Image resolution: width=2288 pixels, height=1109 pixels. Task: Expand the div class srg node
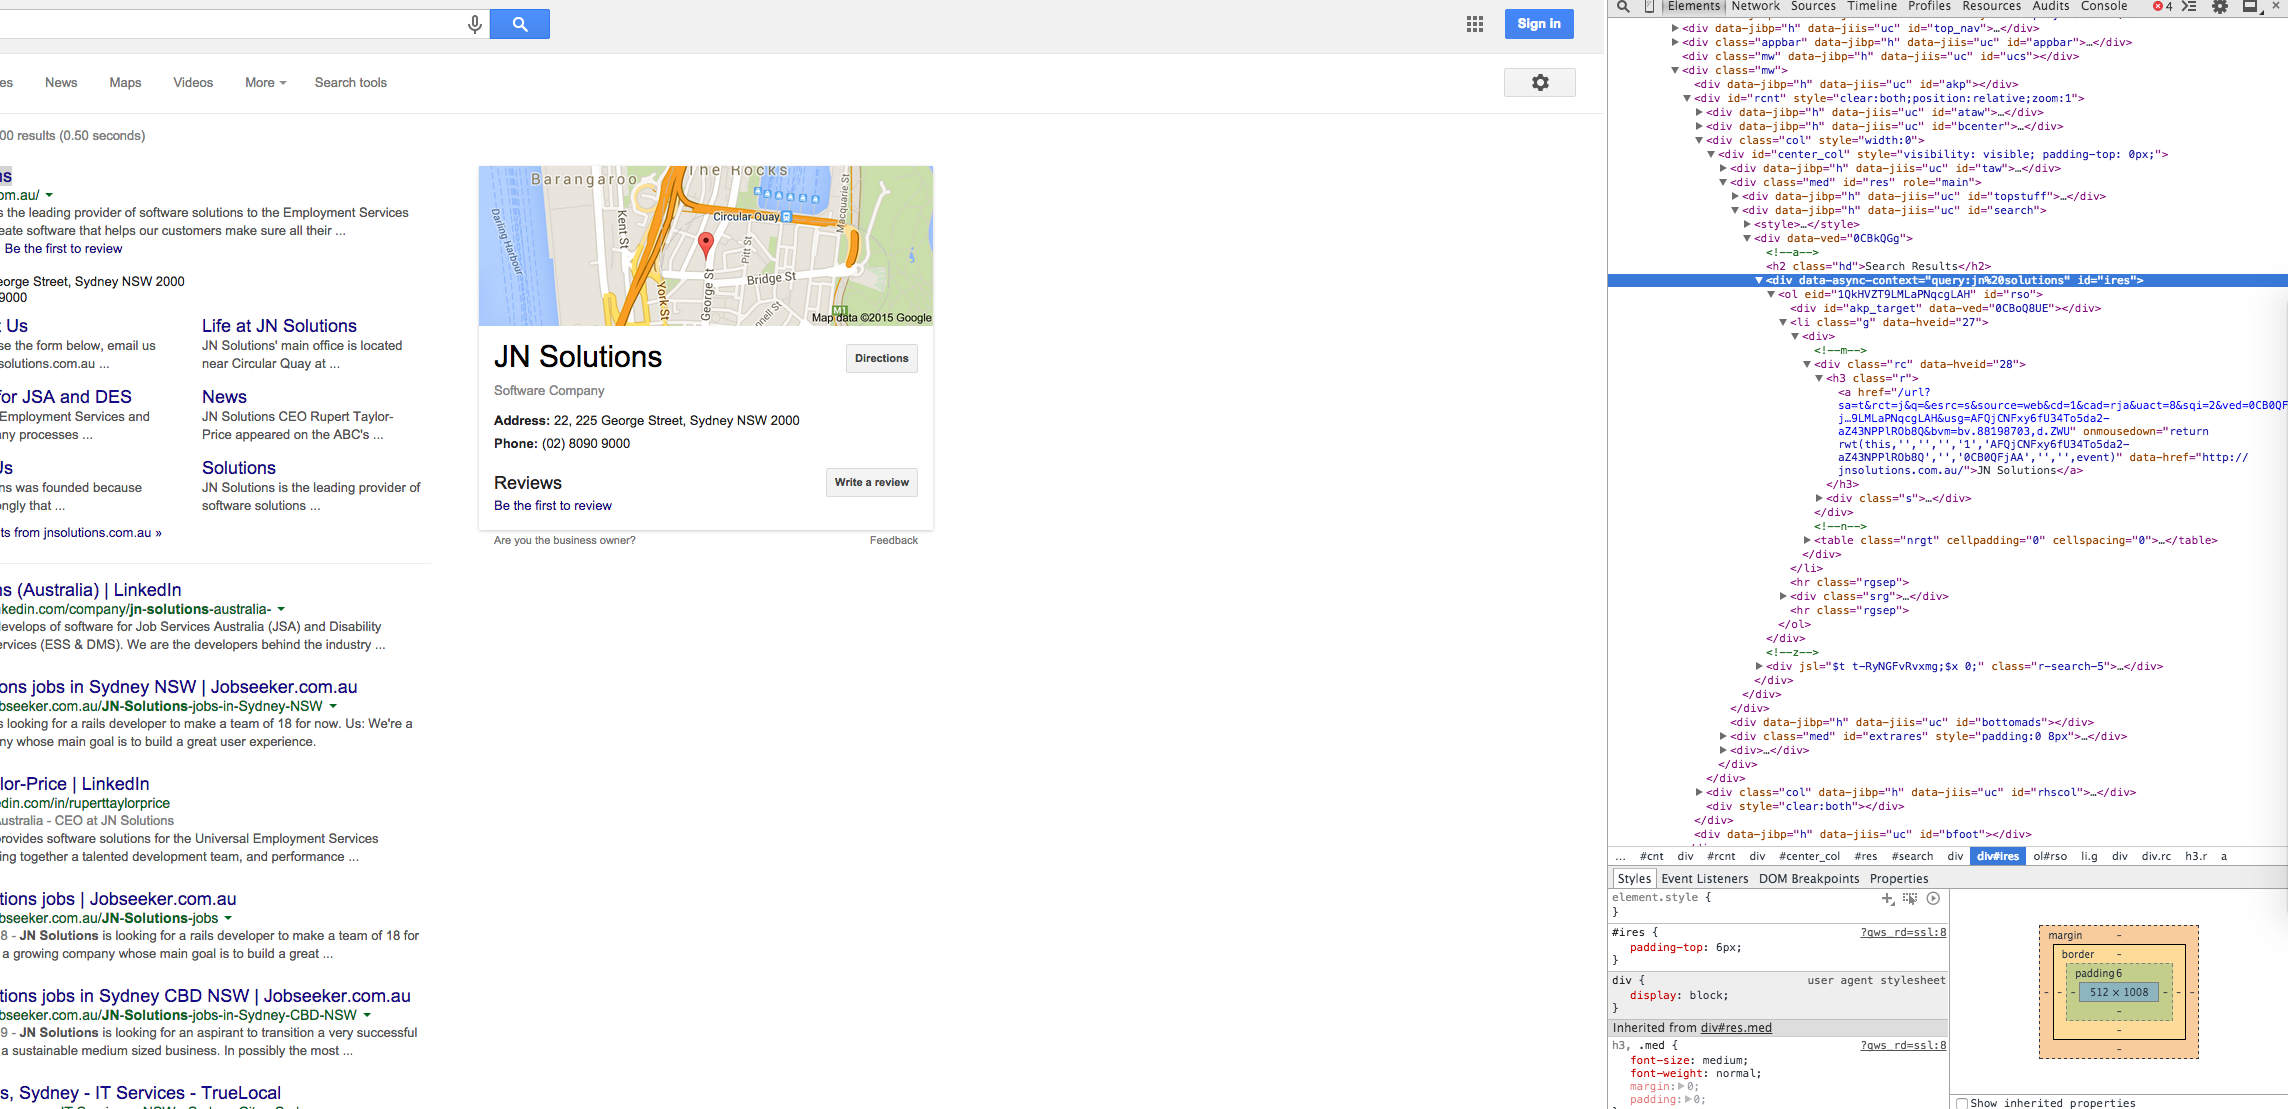(x=1783, y=596)
